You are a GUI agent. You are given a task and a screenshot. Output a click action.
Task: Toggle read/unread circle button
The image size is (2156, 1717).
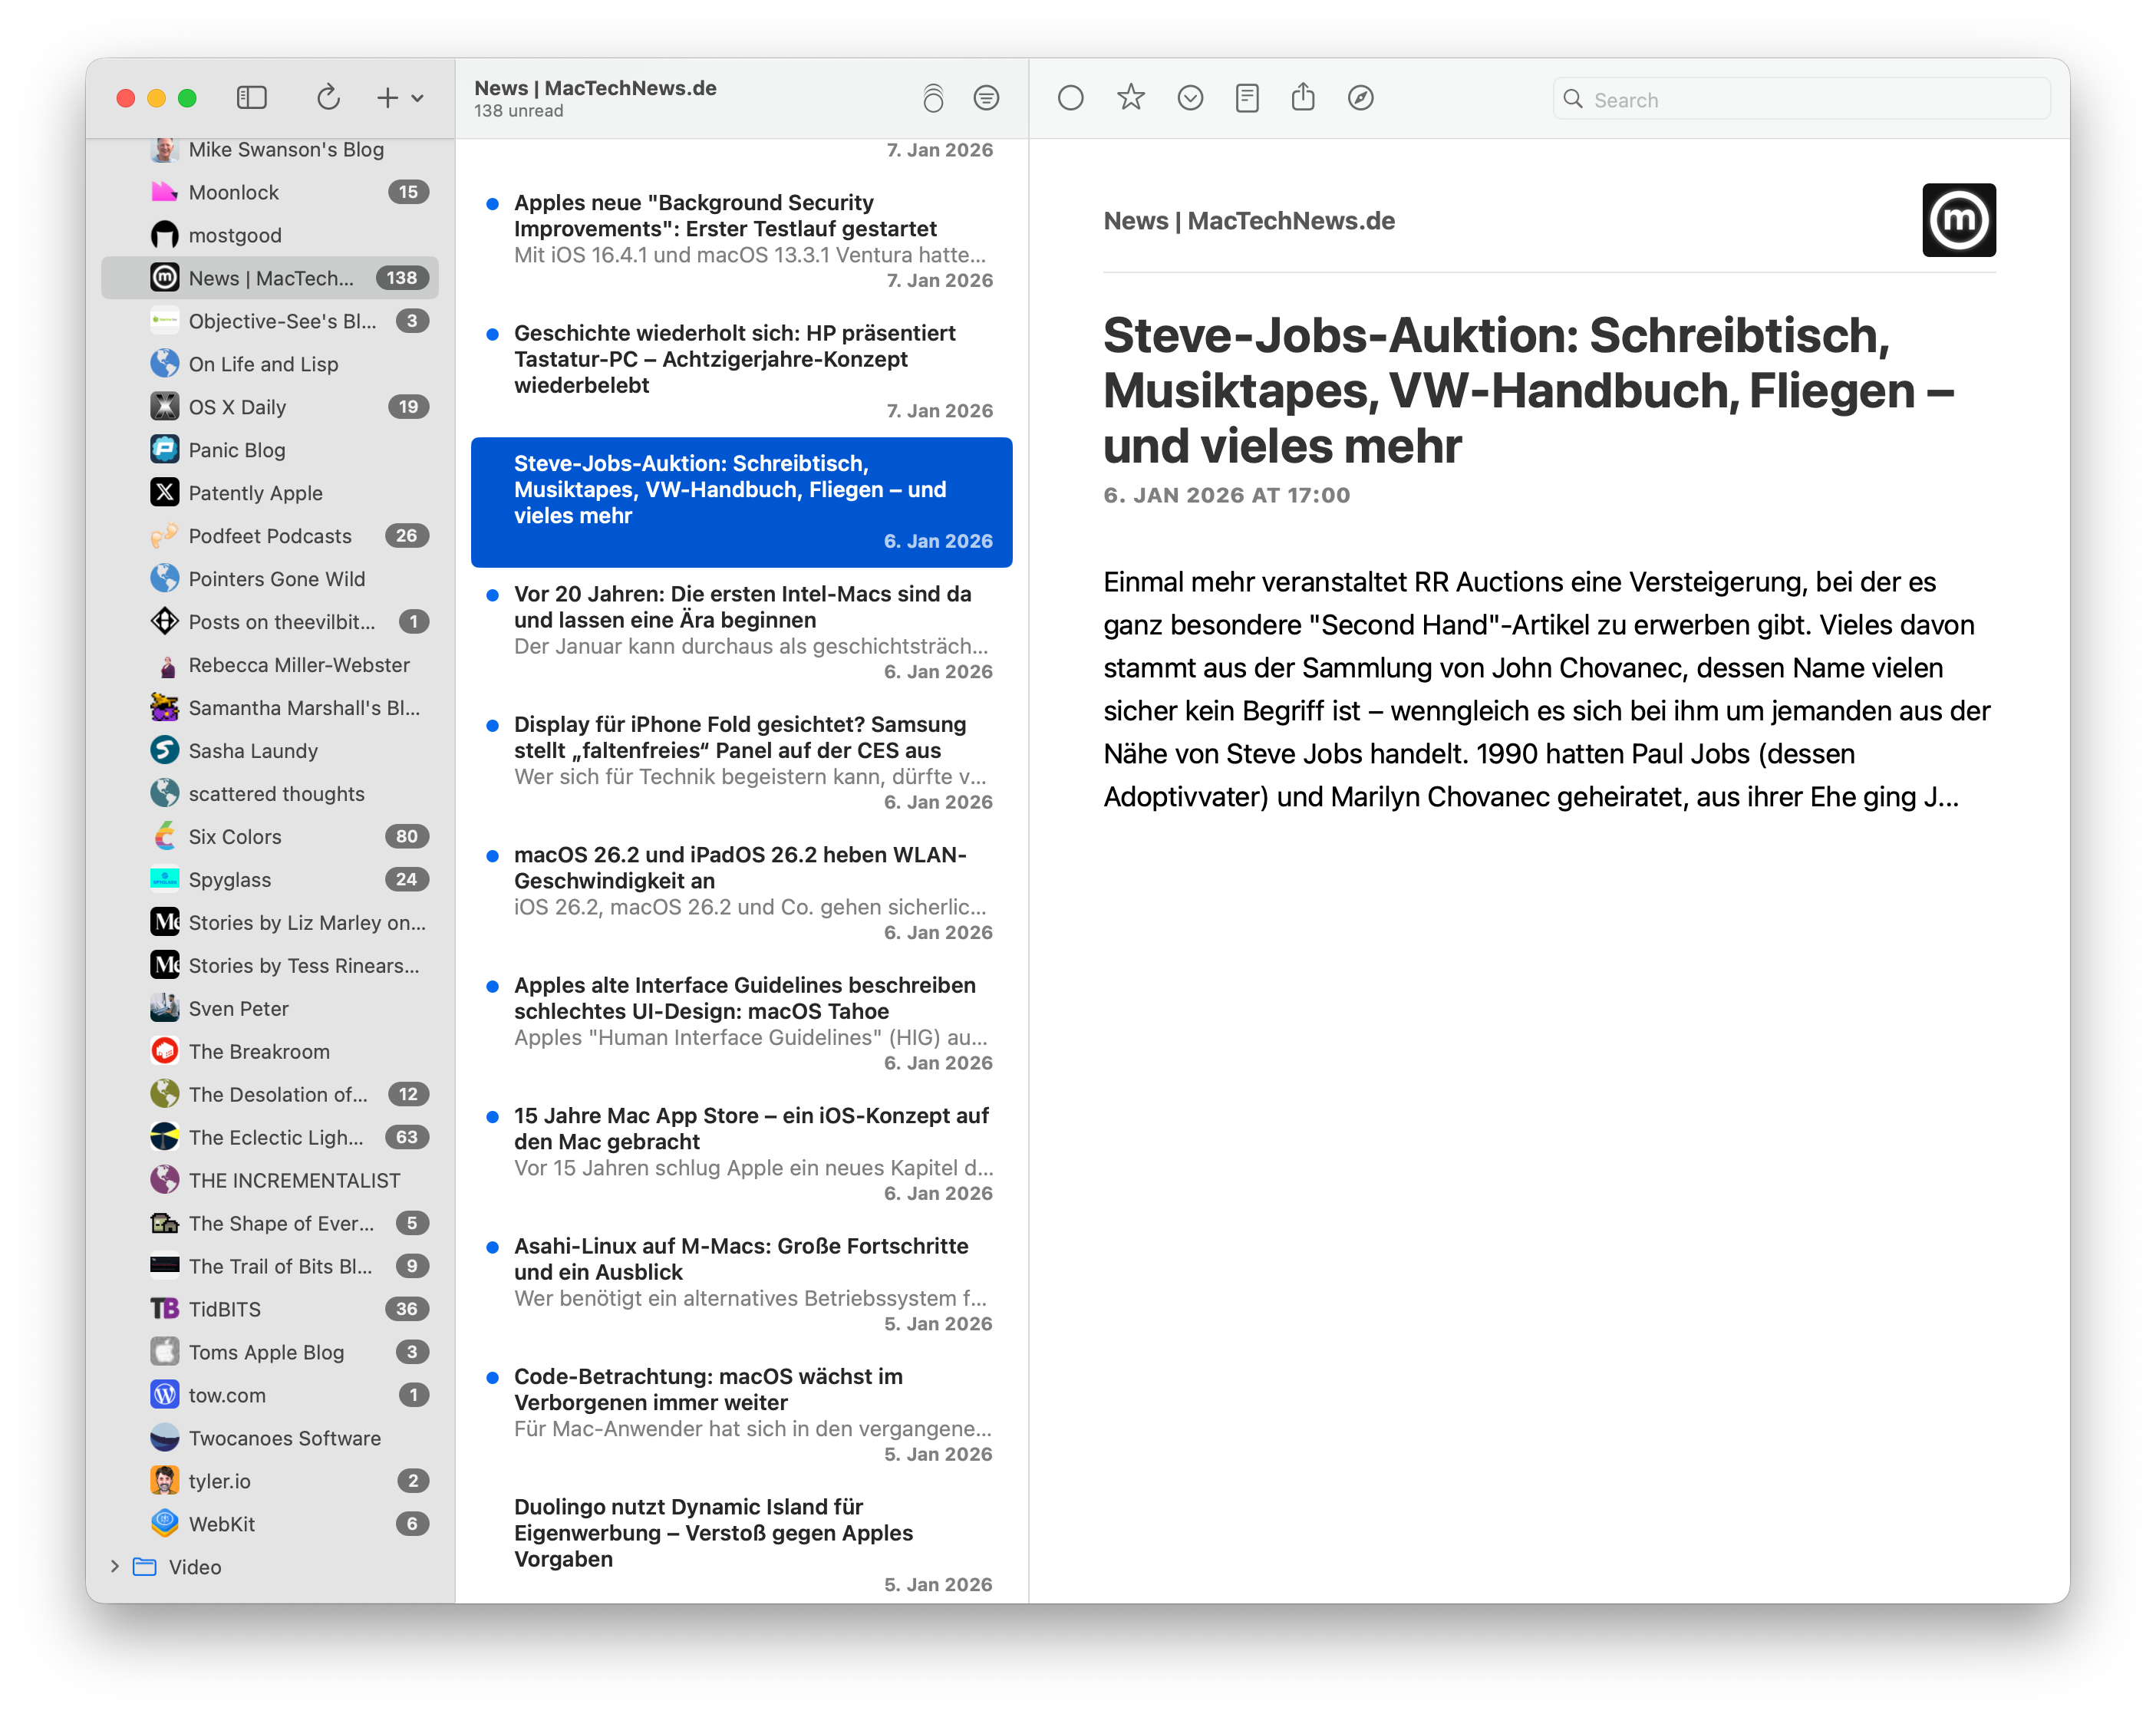[1070, 98]
